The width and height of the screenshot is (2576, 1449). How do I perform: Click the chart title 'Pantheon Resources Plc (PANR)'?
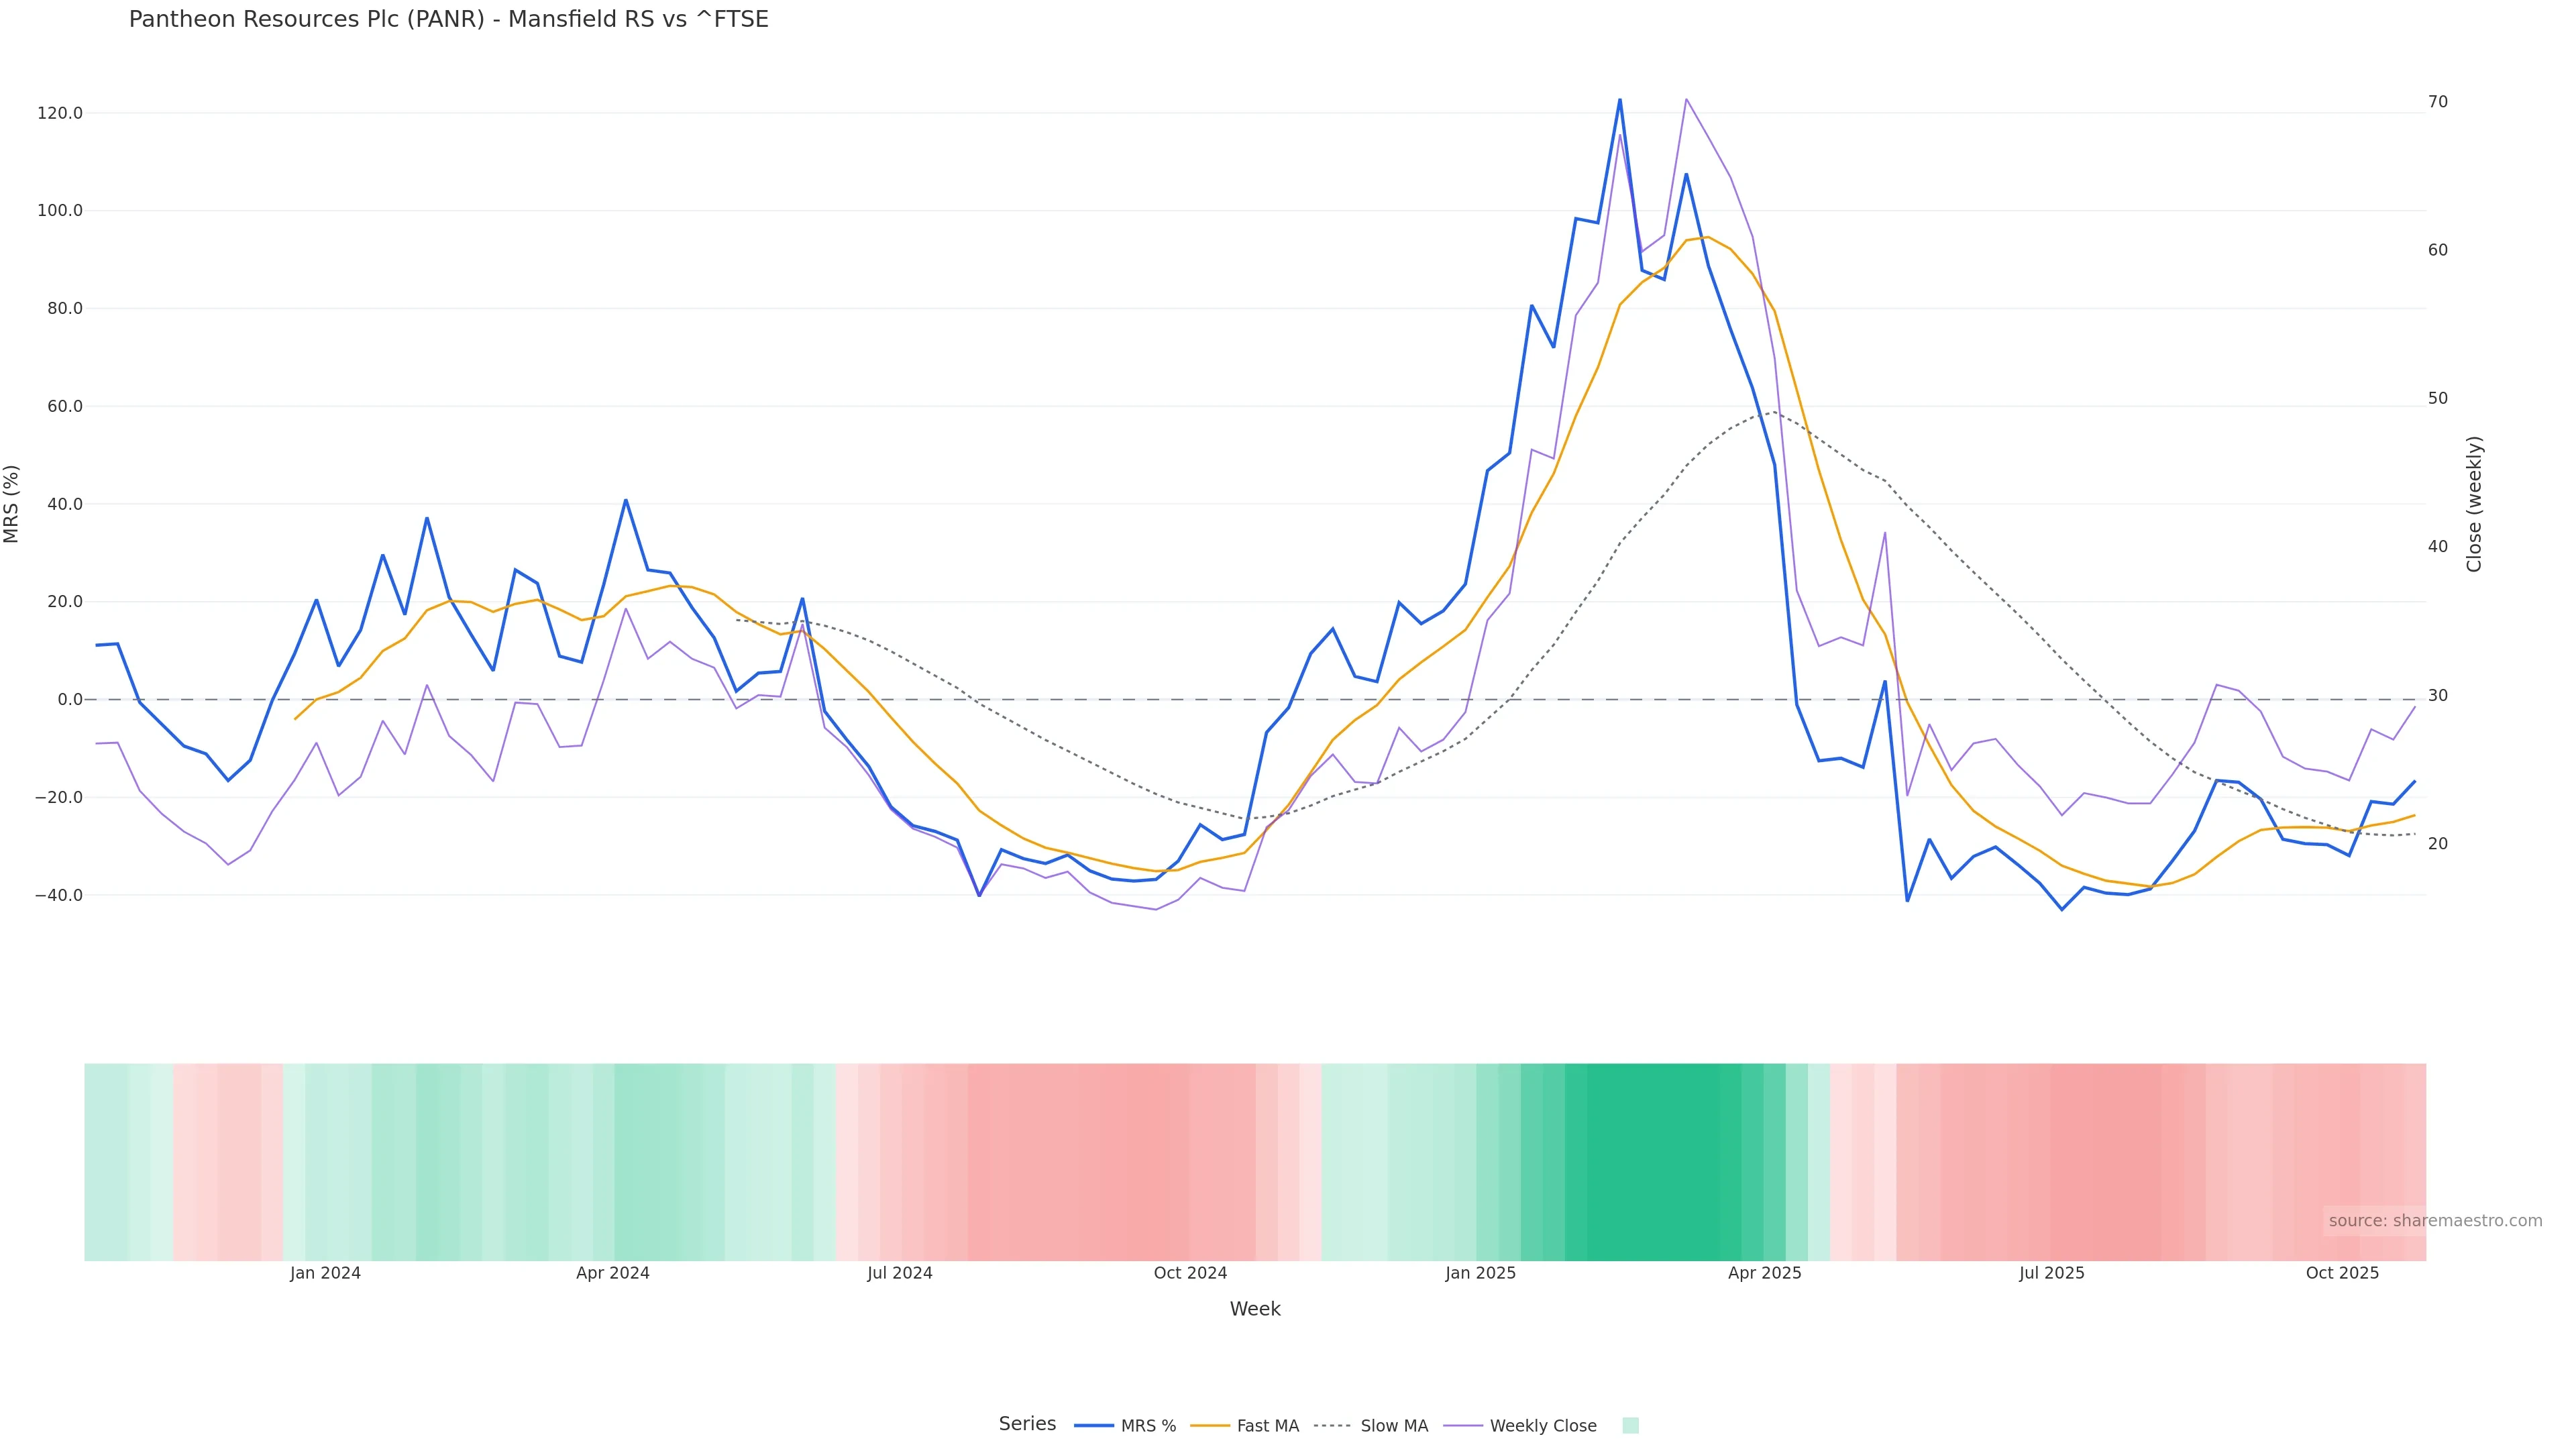(448, 20)
